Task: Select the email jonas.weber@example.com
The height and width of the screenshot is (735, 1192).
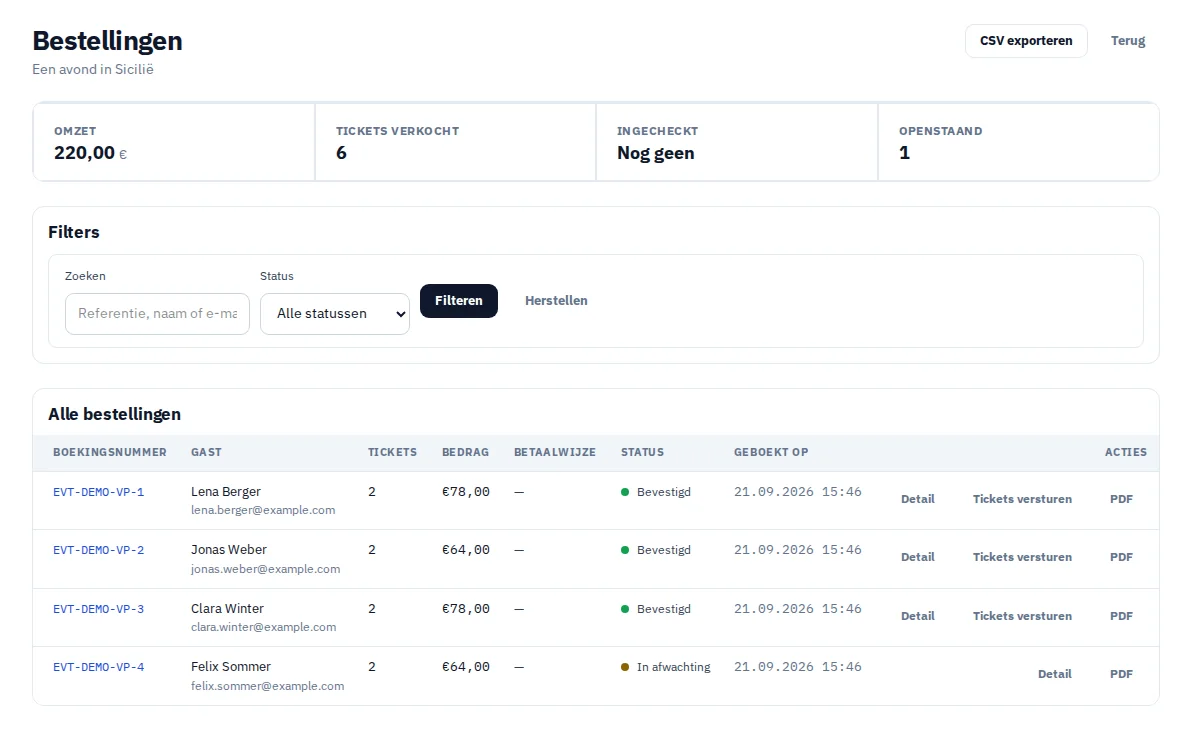Action: coord(265,569)
